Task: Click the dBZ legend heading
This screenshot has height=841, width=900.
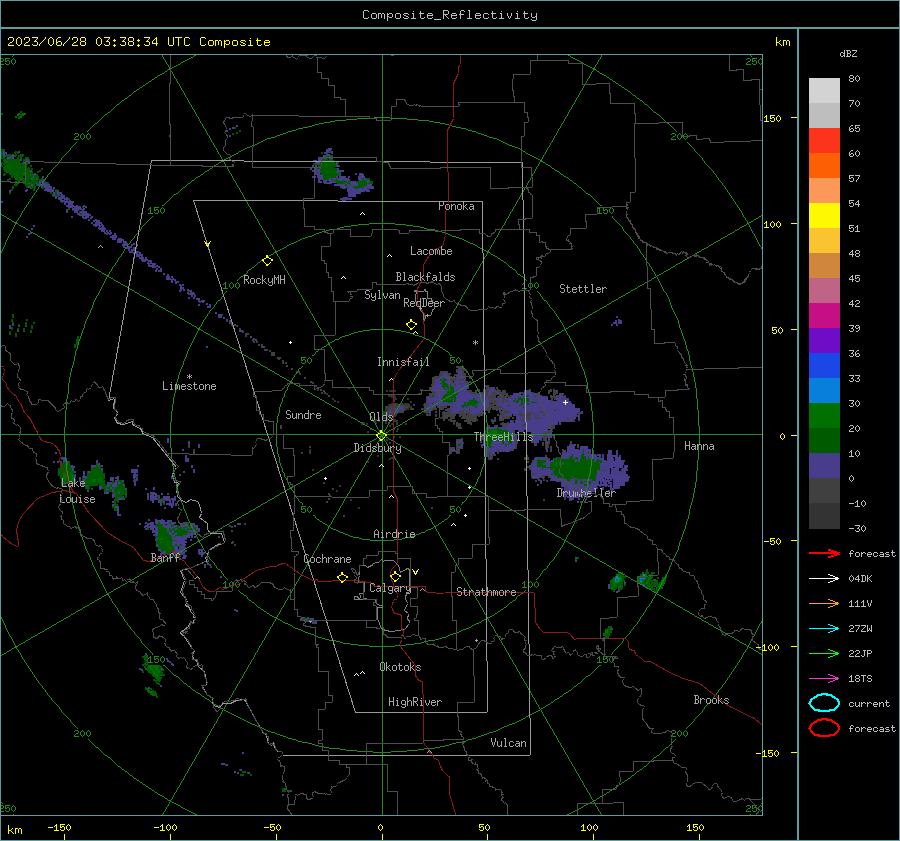Action: click(x=848, y=53)
